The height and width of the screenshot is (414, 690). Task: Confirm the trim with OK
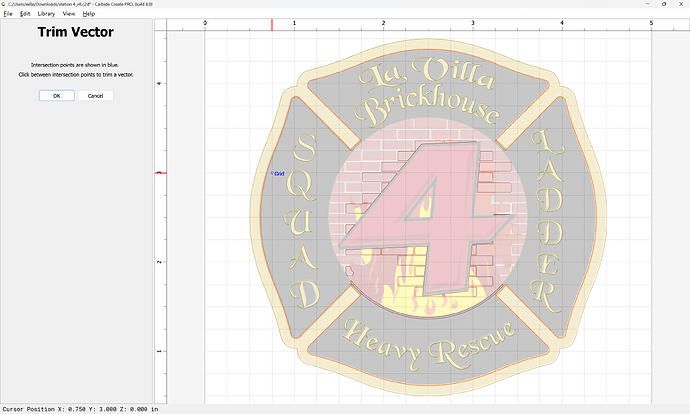[x=57, y=96]
